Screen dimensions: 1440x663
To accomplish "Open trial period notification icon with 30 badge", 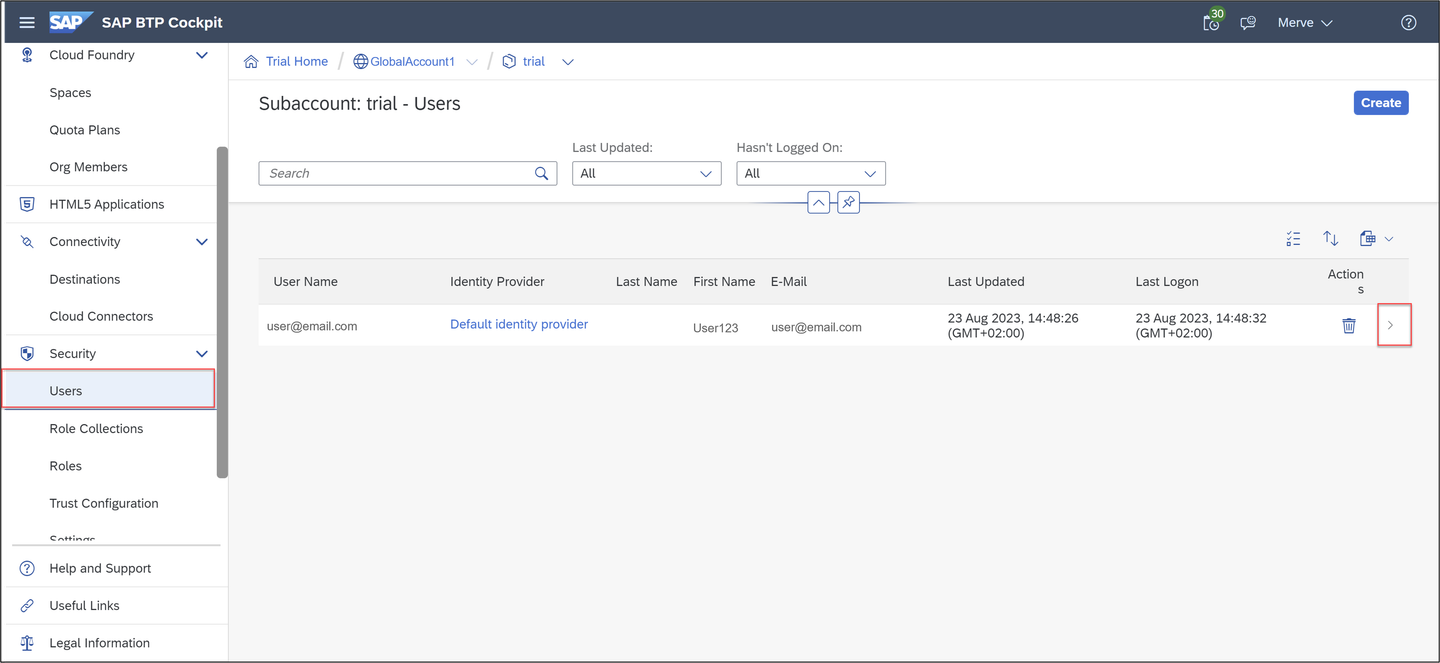I will tap(1212, 21).
